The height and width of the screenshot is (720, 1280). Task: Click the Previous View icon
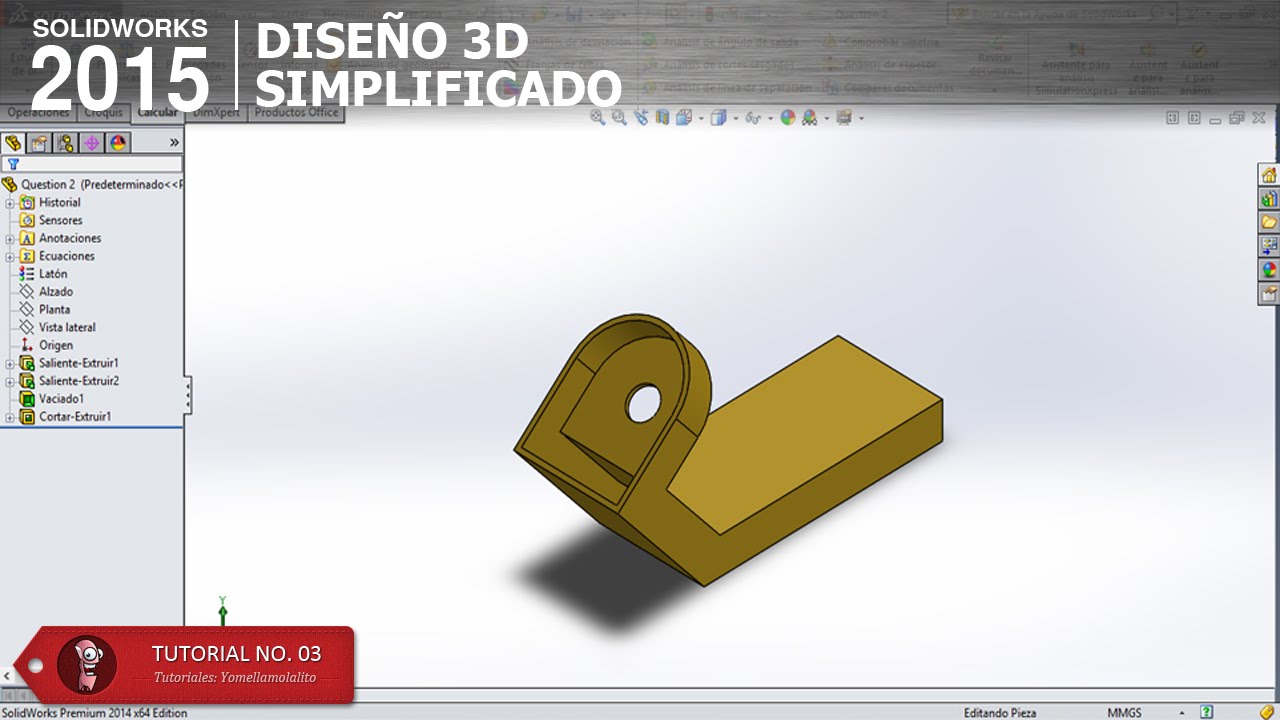[640, 117]
